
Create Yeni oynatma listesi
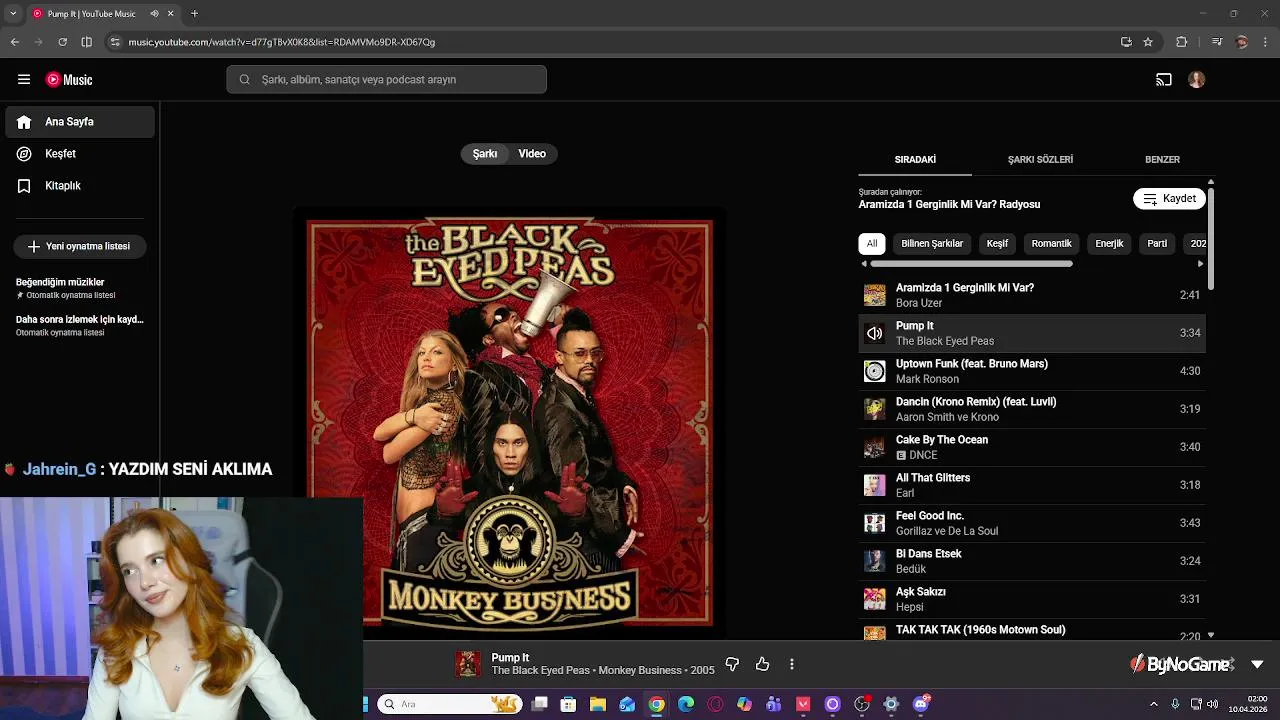point(80,246)
